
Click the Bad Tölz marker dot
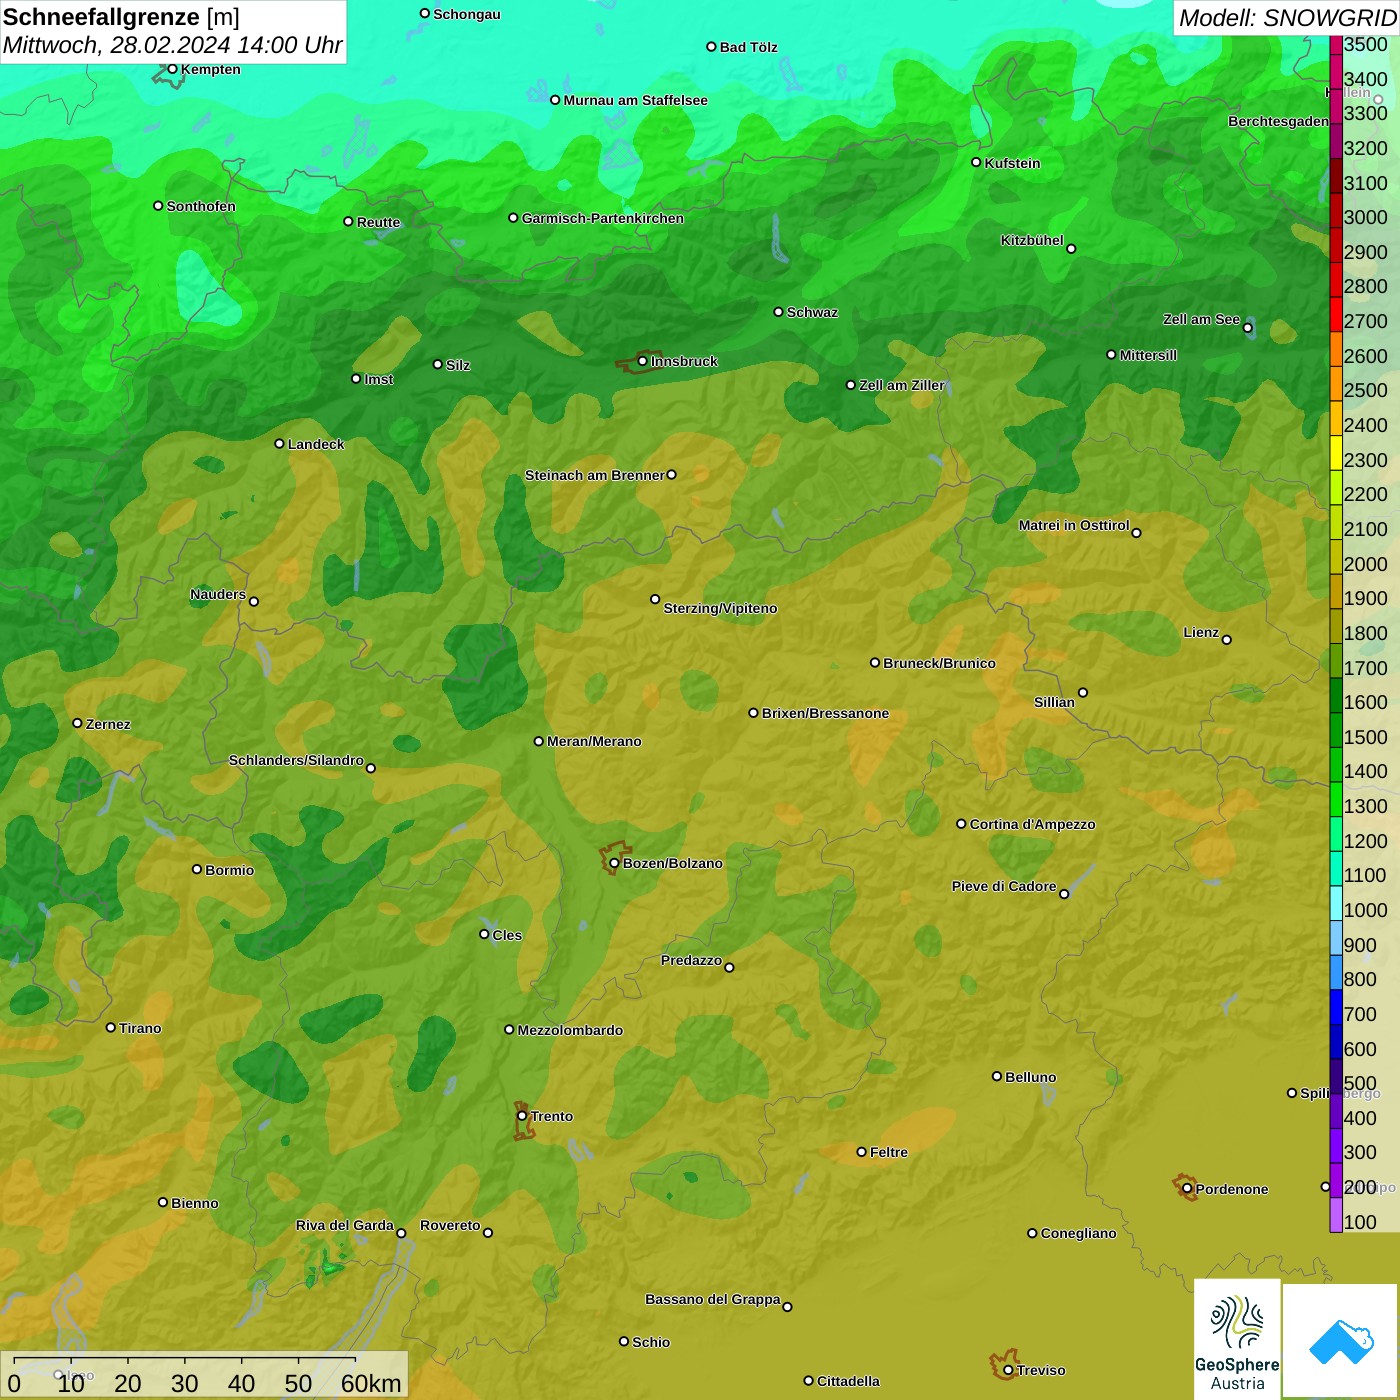coord(711,46)
